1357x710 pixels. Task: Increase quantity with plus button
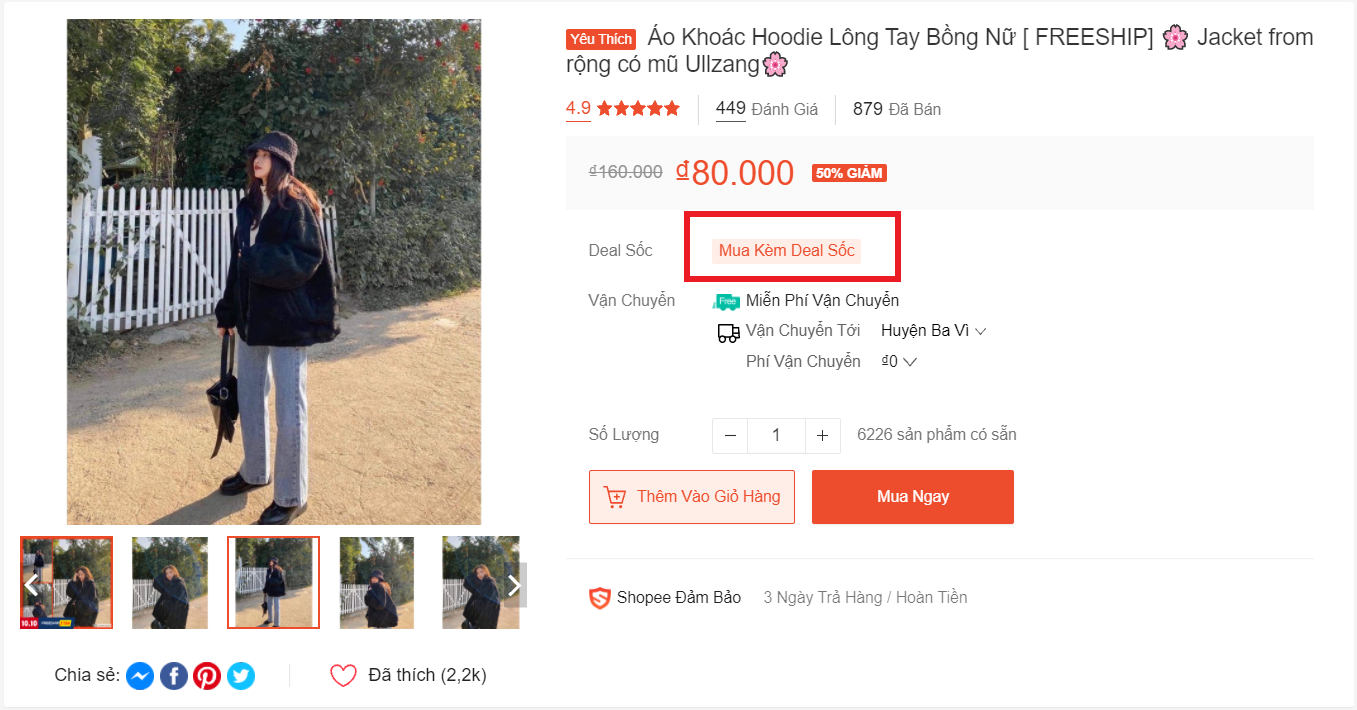(x=822, y=436)
